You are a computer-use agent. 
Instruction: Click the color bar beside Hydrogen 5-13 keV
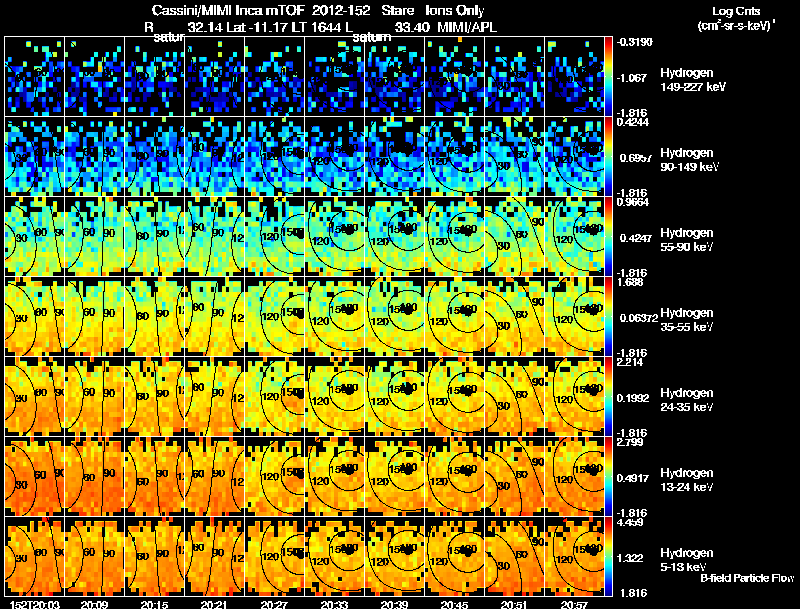click(x=608, y=557)
